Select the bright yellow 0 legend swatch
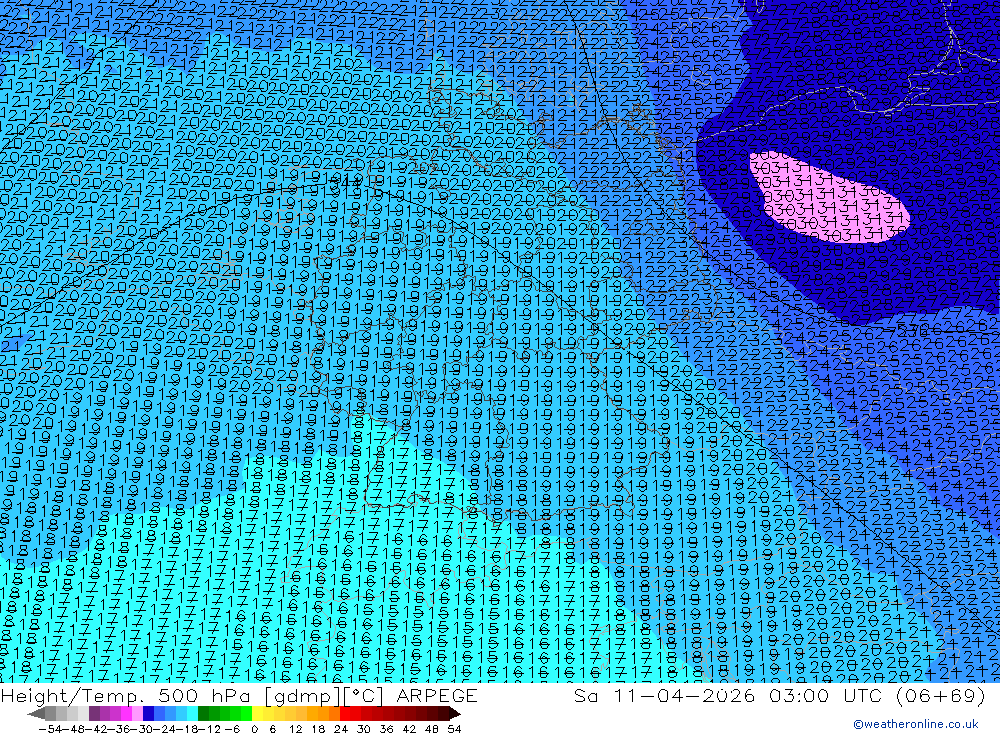1000x733 pixels. pos(257,714)
